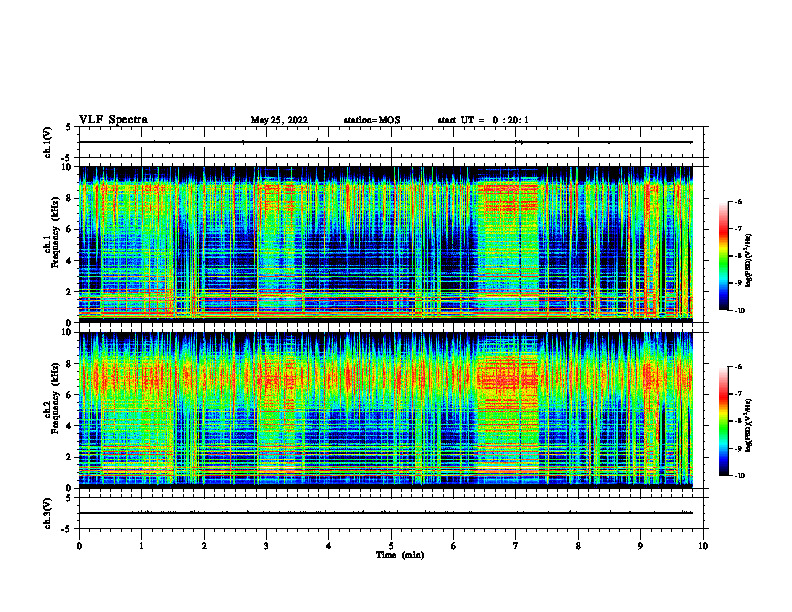Click the ch.3 voltage waveform trace

(386, 513)
